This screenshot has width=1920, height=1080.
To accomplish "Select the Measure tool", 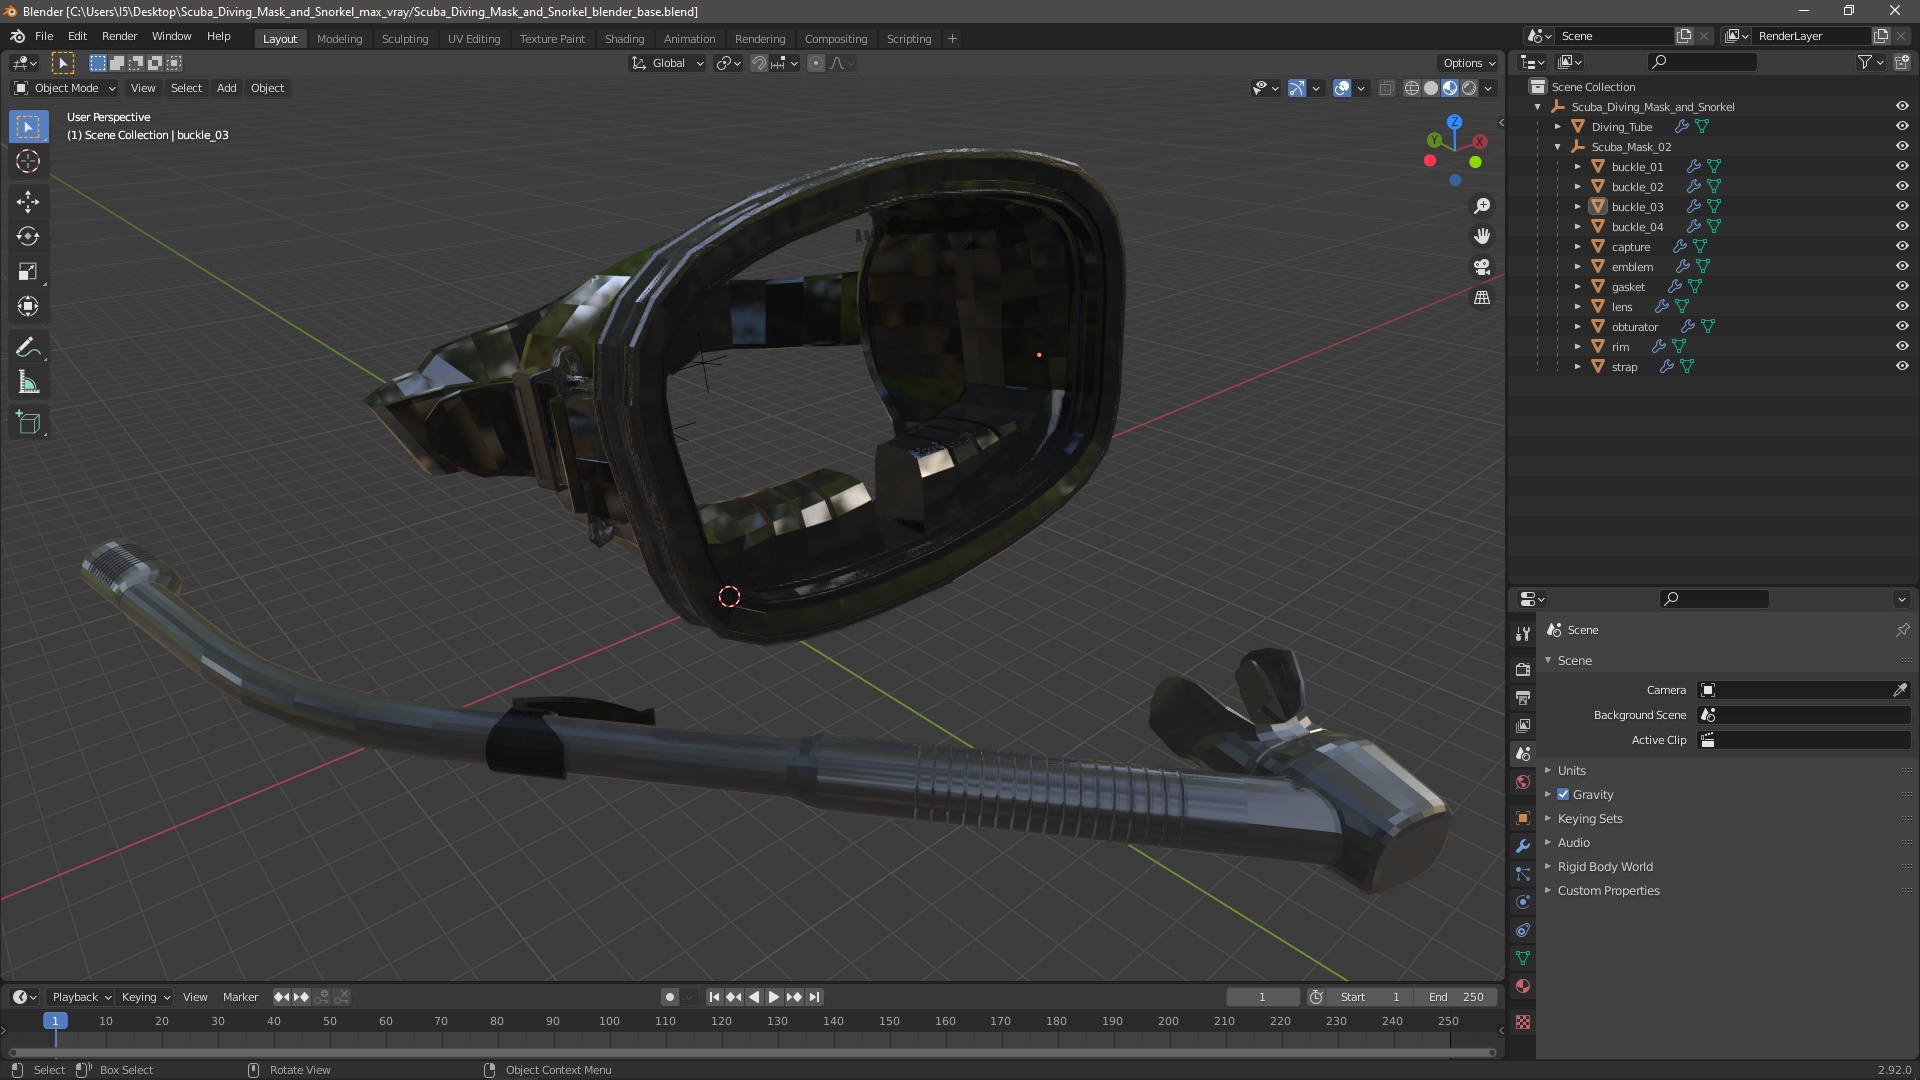I will (28, 382).
